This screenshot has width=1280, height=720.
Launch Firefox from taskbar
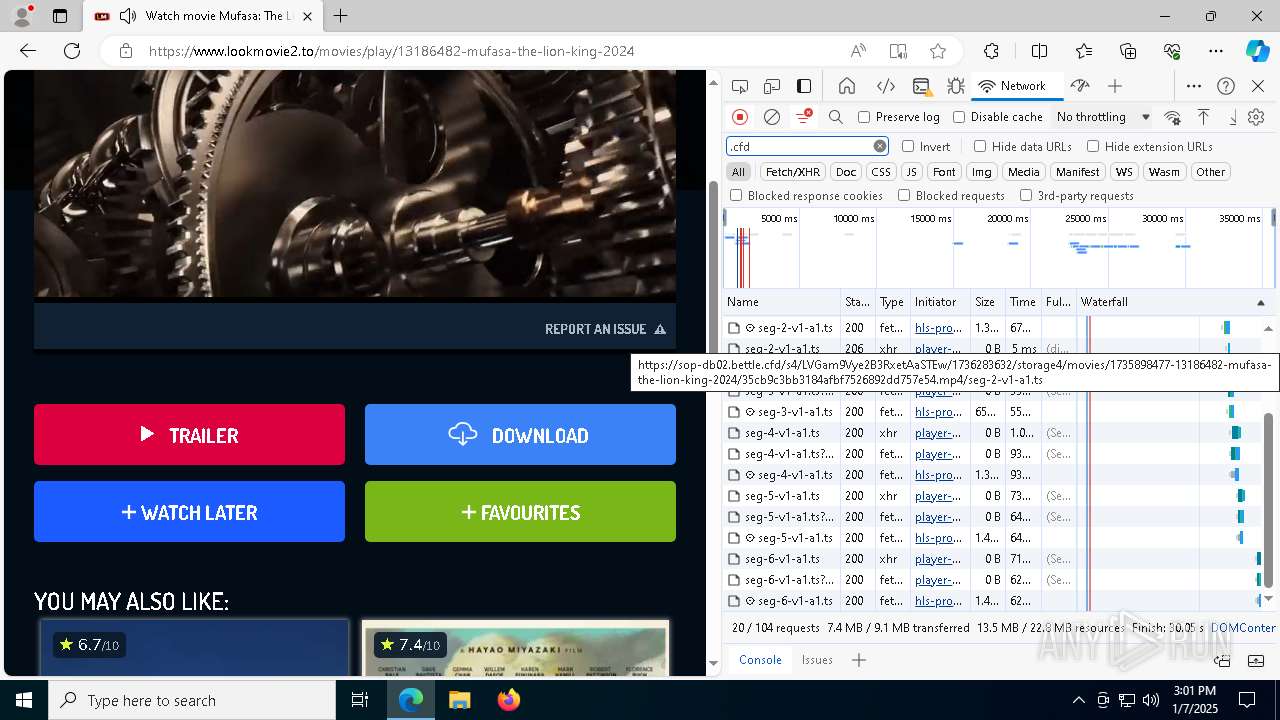pos(509,700)
